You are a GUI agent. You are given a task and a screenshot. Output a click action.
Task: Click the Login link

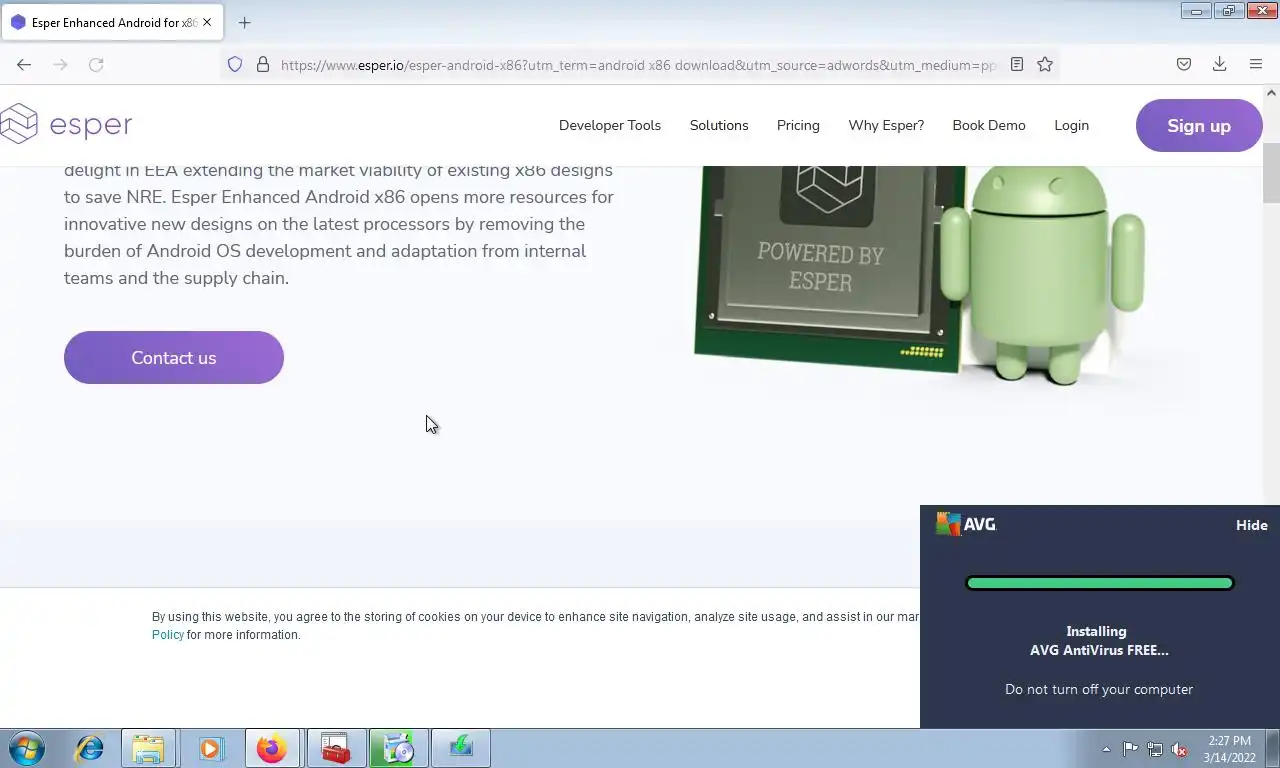1071,125
